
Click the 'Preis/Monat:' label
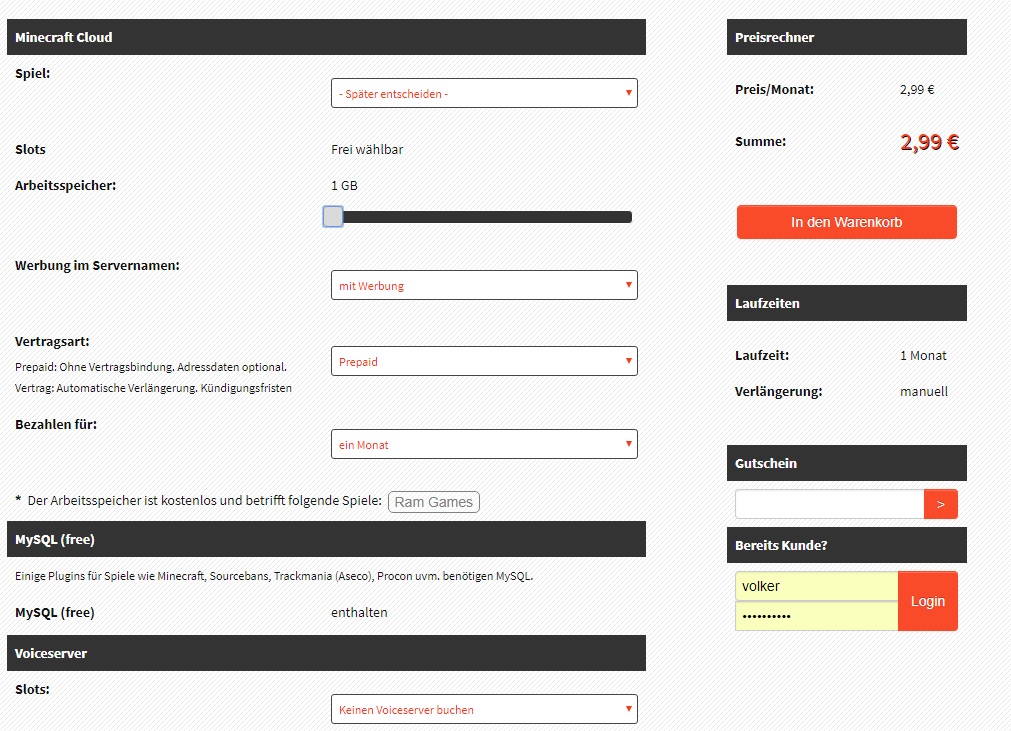tap(774, 90)
